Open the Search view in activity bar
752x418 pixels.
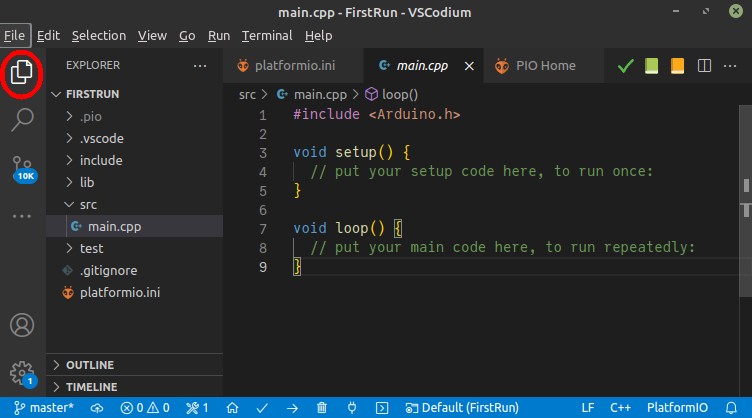(22, 120)
